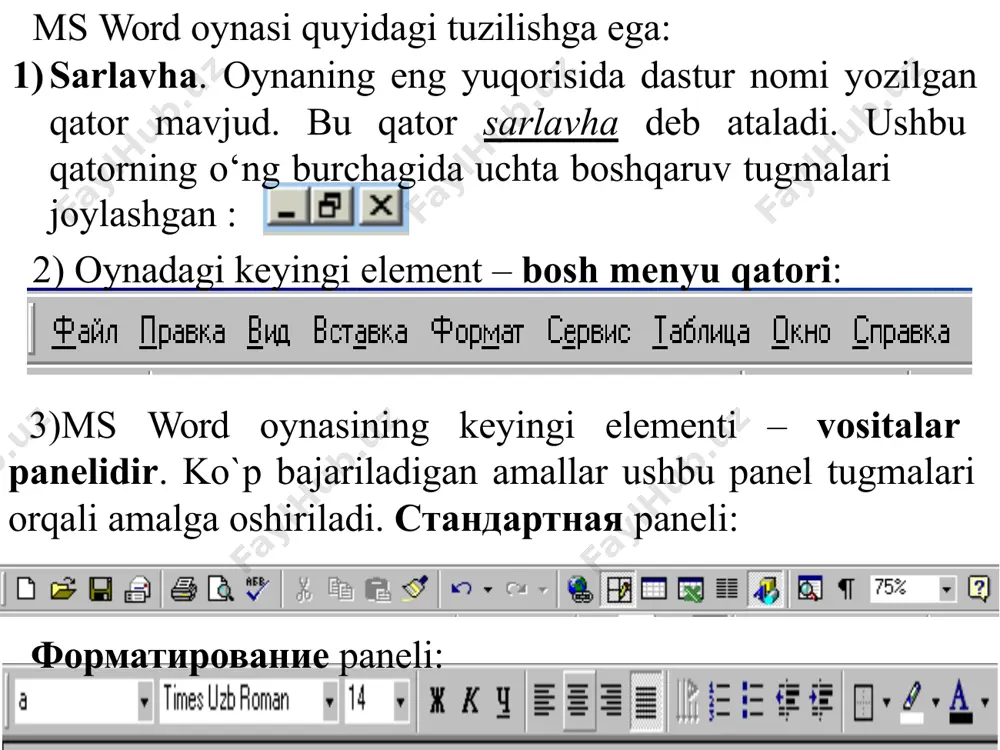This screenshot has width=1000, height=750.
Task: Click the Redo arrow icon
Action: [517, 588]
